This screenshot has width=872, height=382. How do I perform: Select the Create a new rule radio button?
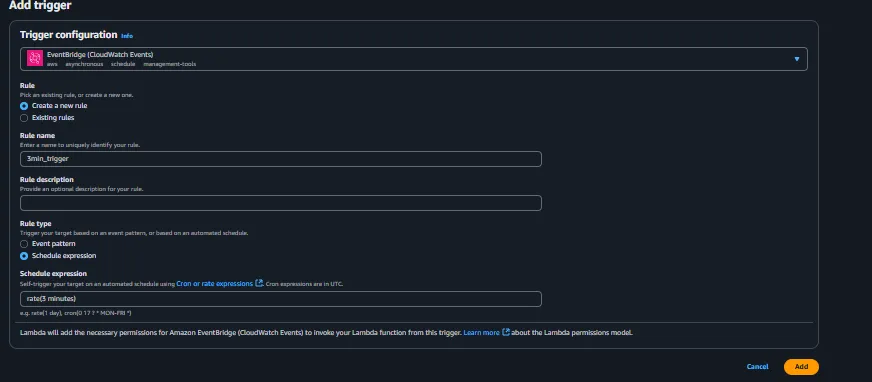(24, 106)
